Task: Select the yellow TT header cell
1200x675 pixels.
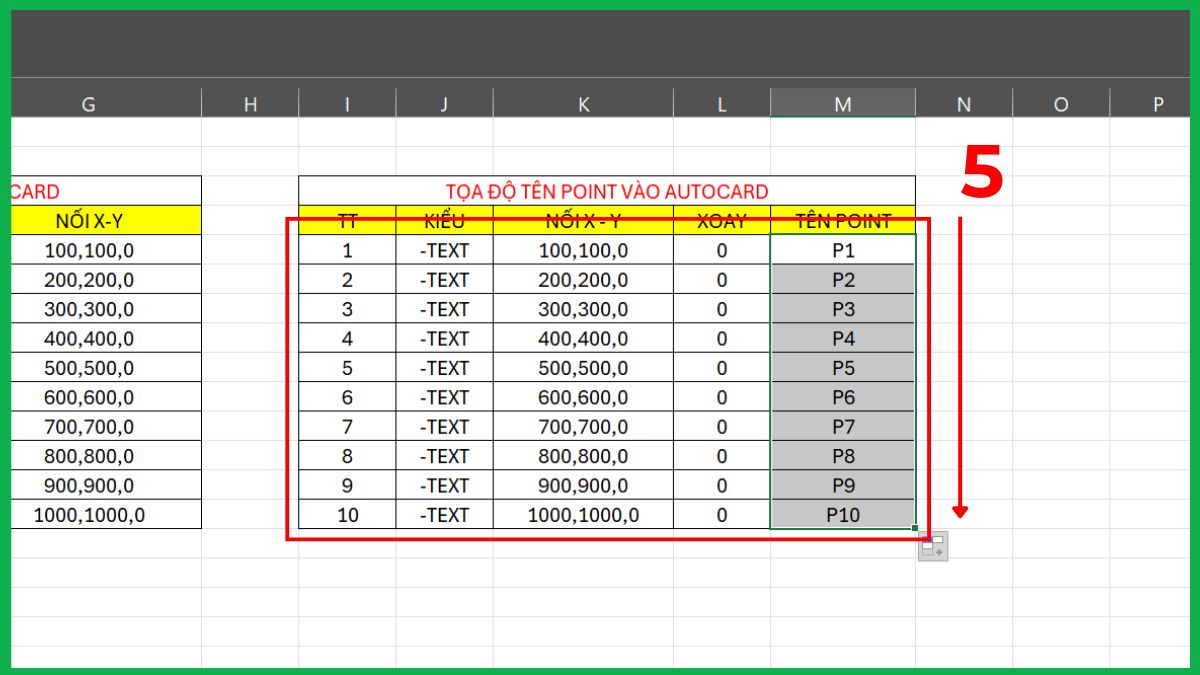Action: [347, 220]
